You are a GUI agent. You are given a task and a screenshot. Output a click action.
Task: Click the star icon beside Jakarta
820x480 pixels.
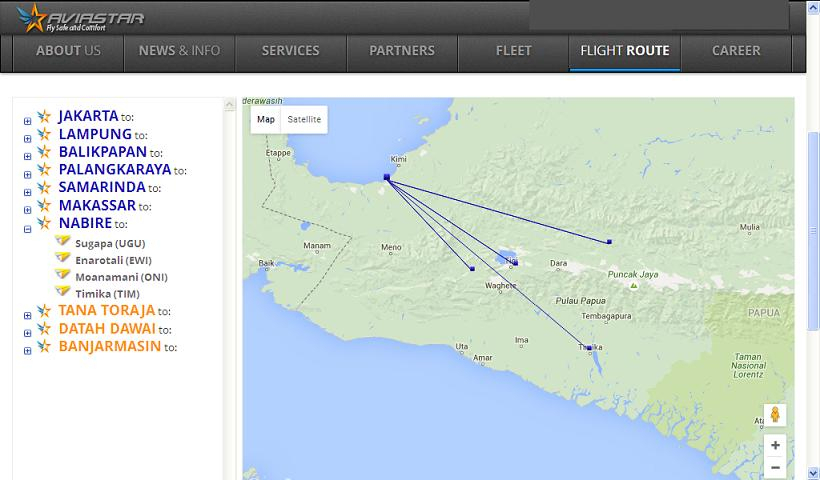[x=44, y=116]
